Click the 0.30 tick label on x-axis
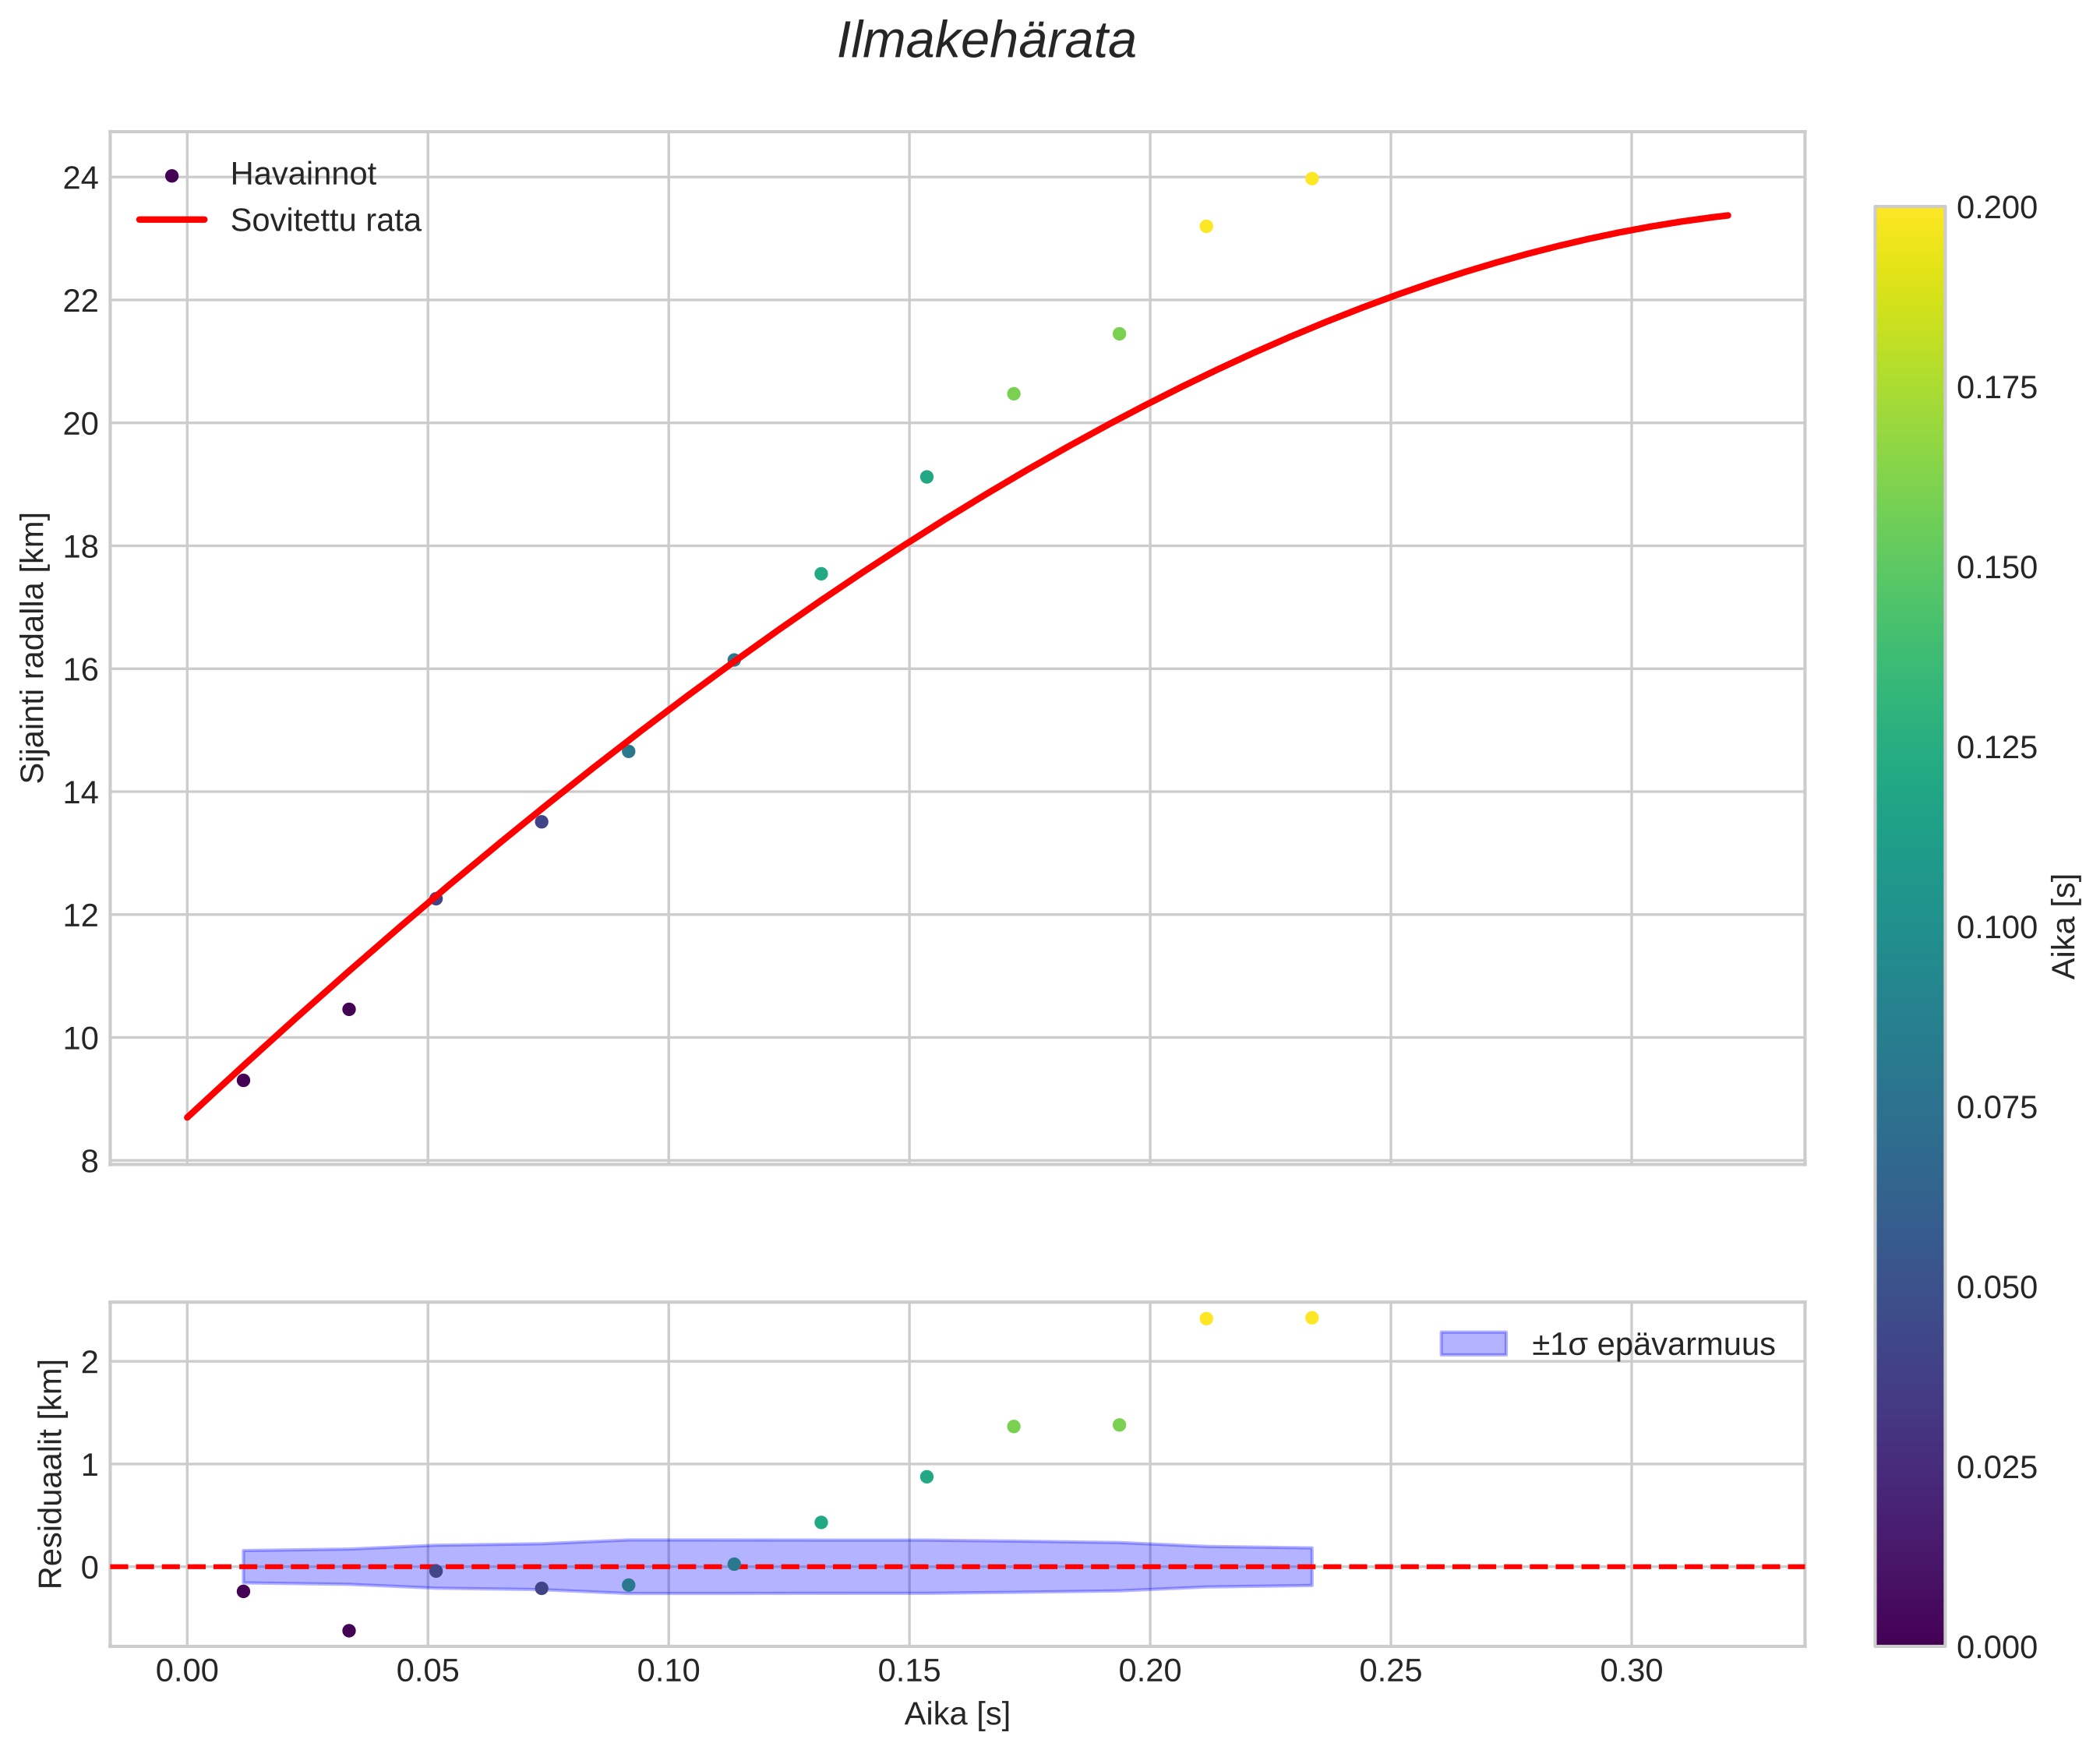This screenshot has width=2100, height=1750. [x=1631, y=1671]
